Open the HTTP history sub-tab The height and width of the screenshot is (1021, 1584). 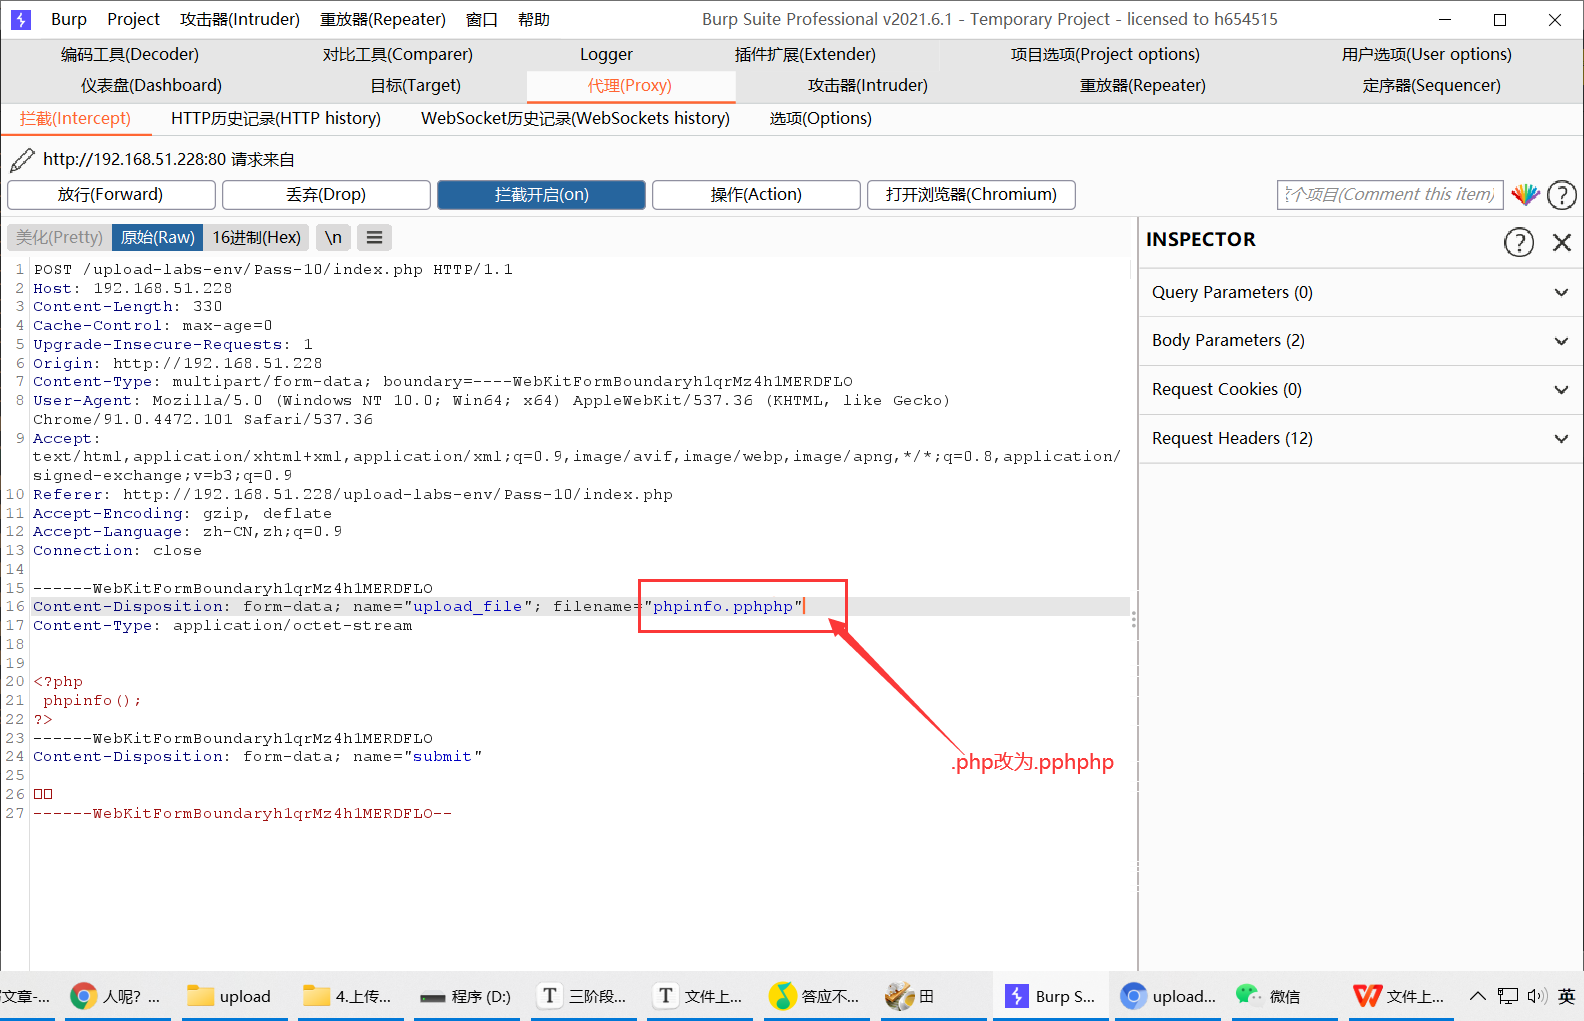276,118
